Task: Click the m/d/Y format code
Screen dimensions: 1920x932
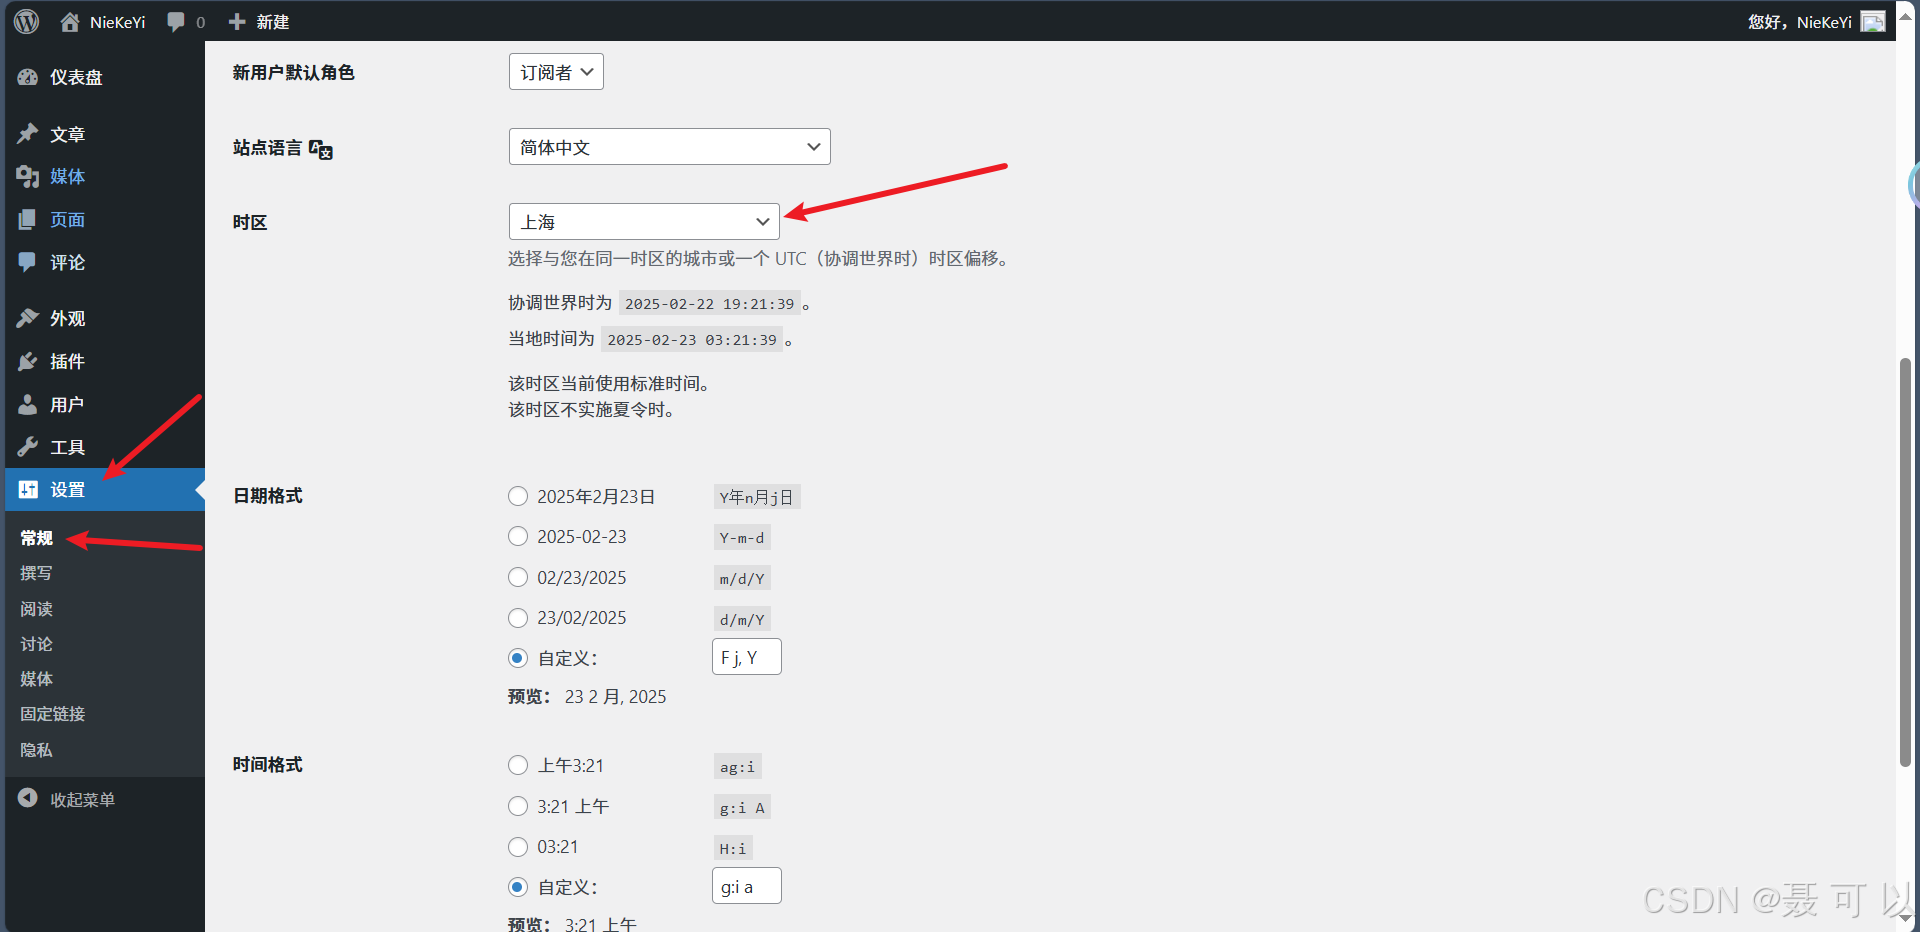Action: point(742,579)
